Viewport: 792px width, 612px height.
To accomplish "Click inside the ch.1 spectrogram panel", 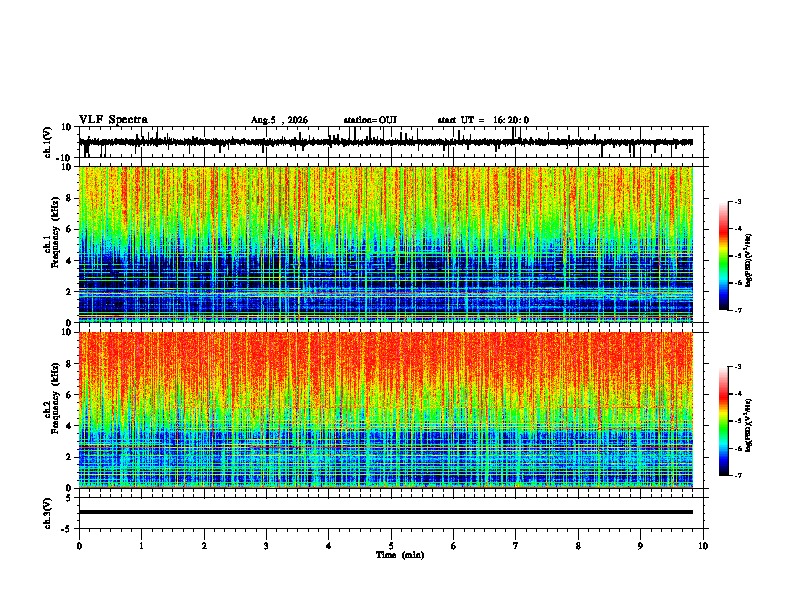I will [x=386, y=244].
